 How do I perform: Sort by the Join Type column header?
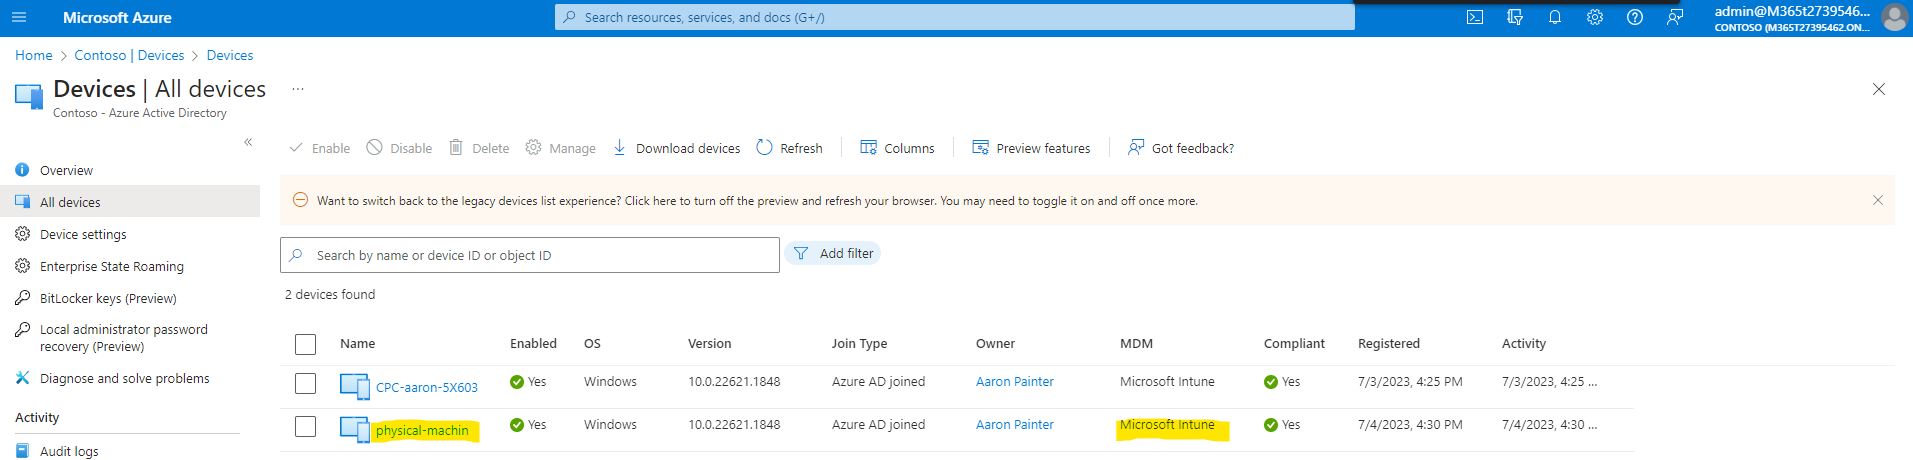pos(860,344)
